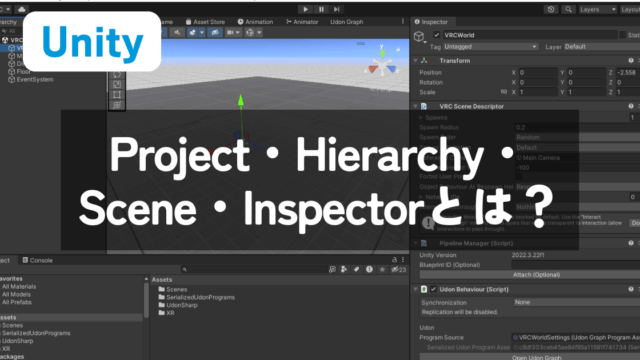
Task: Select the Rotate tool in the Scene overlay
Action: 117,74
